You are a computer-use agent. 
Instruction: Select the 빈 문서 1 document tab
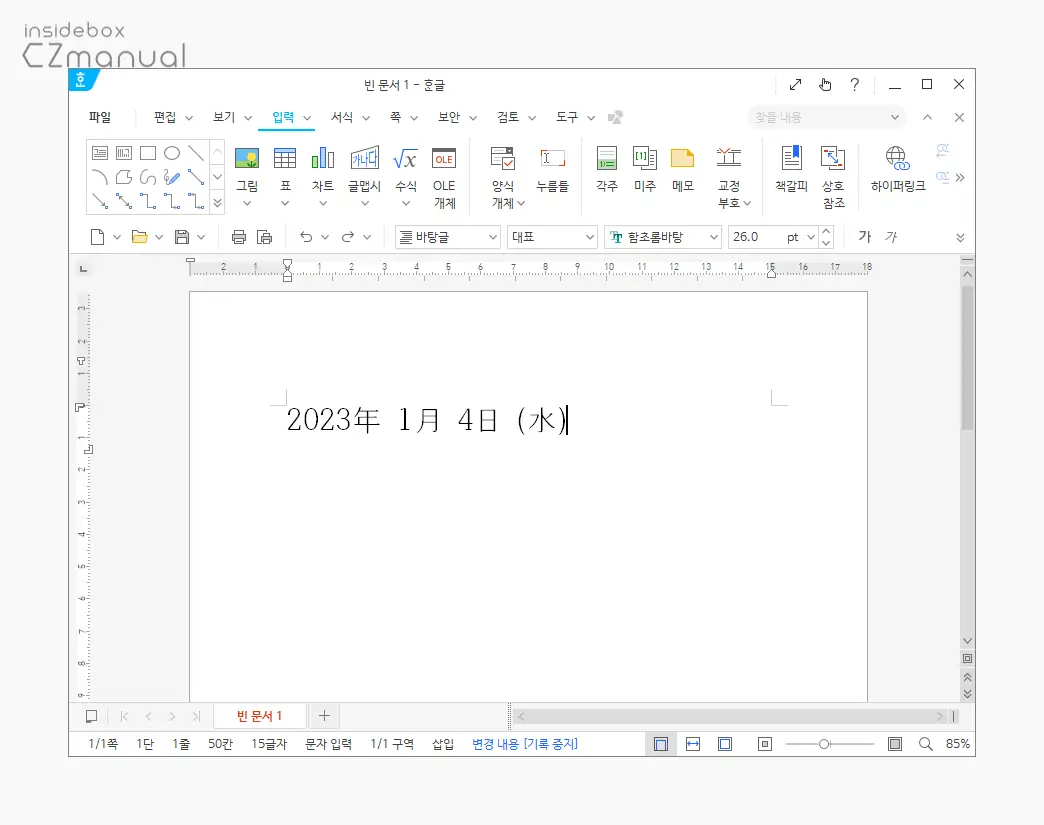(259, 716)
